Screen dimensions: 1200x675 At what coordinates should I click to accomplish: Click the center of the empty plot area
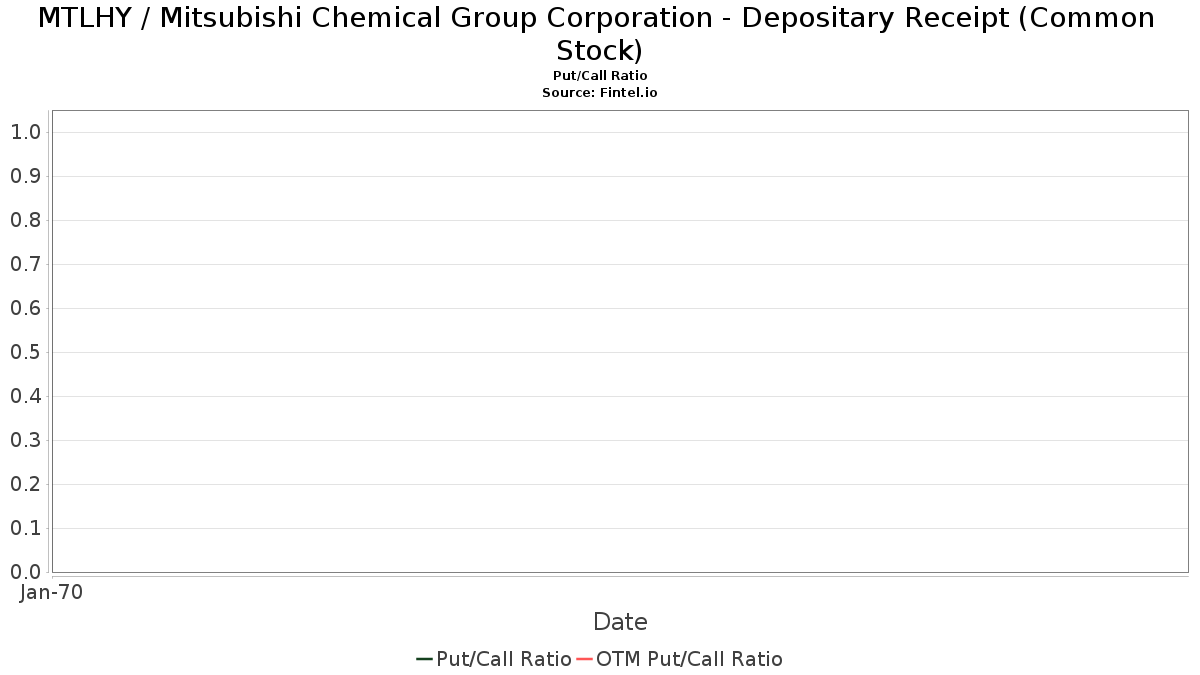click(620, 341)
